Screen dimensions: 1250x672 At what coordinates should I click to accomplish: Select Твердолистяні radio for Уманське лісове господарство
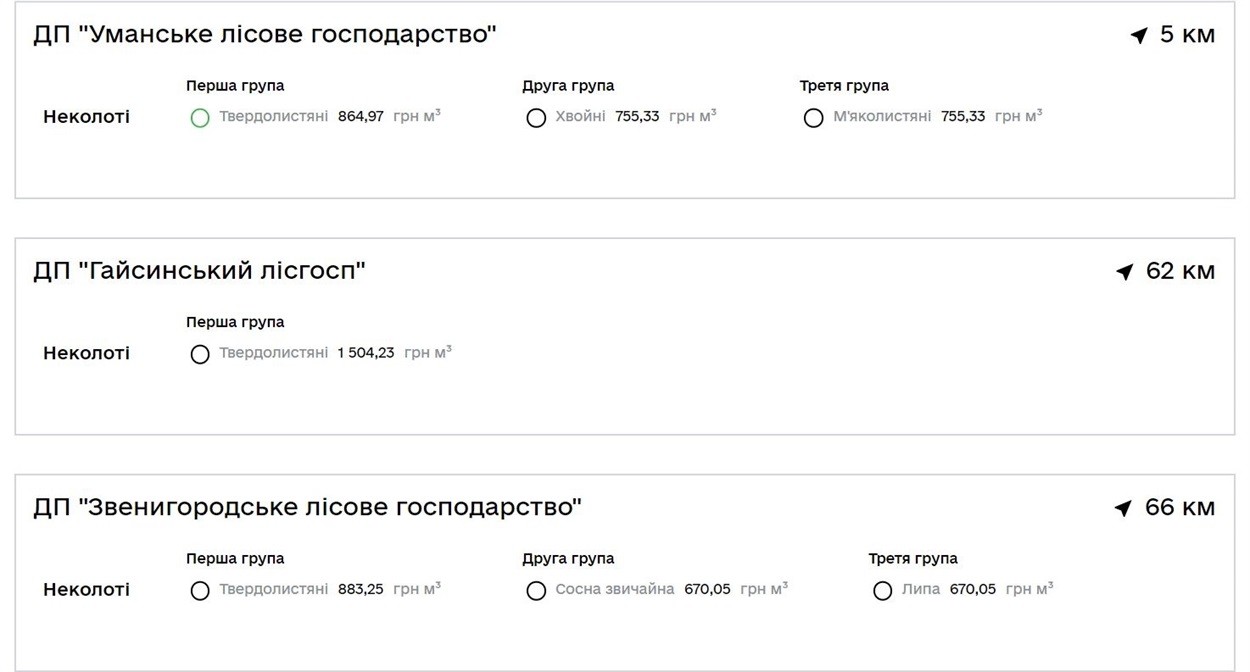coord(200,118)
